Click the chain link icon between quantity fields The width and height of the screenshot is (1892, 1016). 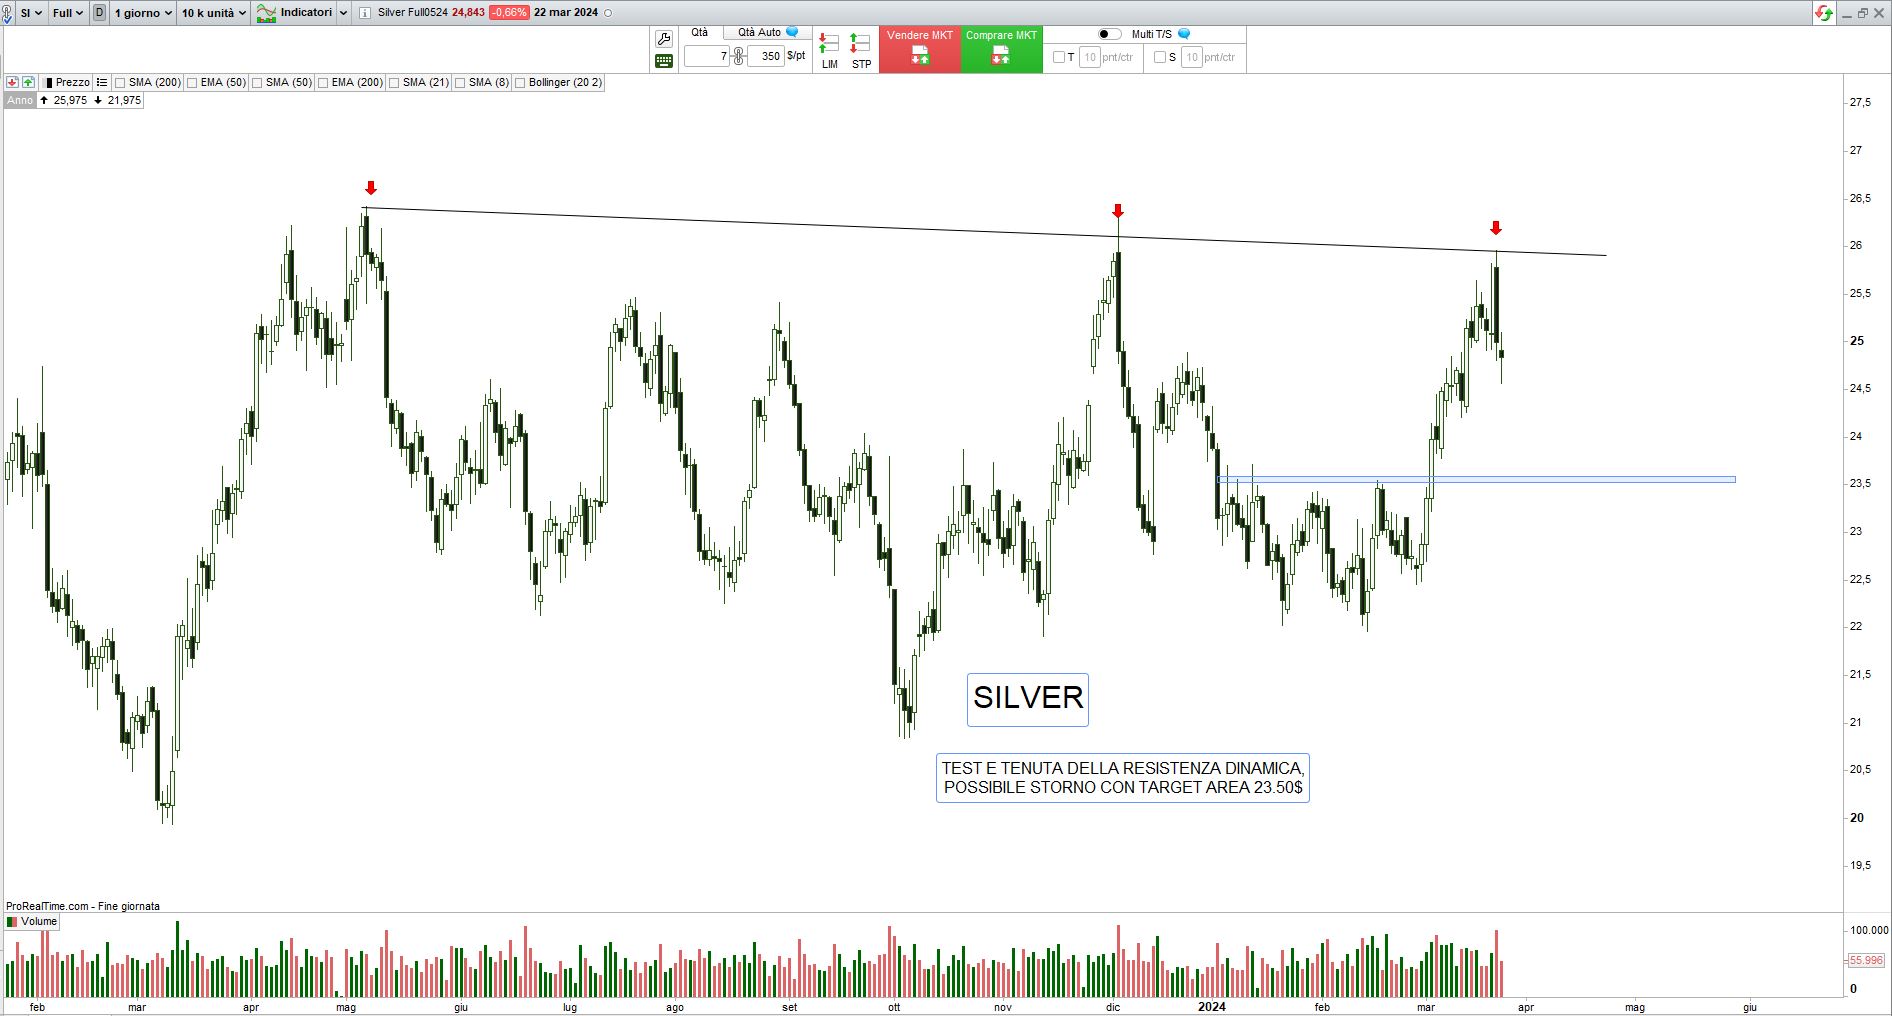(739, 57)
